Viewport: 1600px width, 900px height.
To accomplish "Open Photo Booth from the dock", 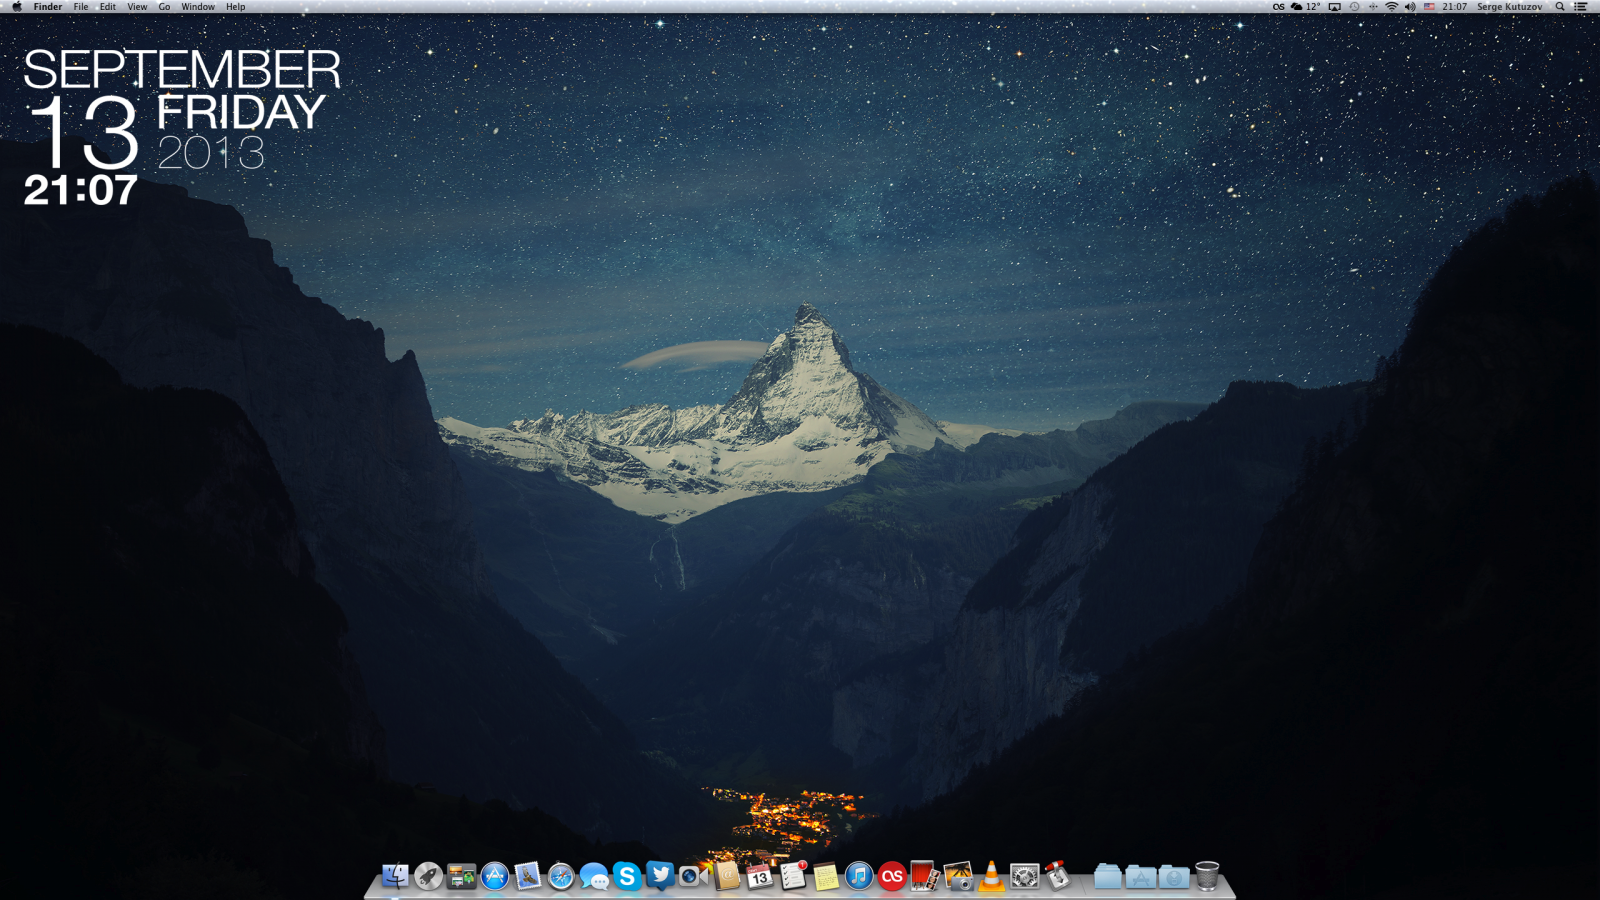I will pos(925,877).
